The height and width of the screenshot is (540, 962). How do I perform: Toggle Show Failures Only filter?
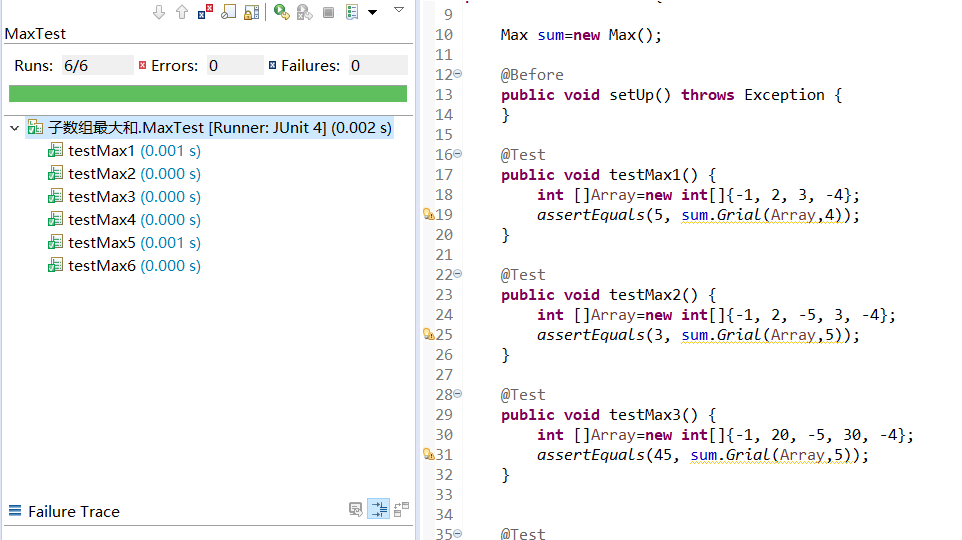click(206, 12)
